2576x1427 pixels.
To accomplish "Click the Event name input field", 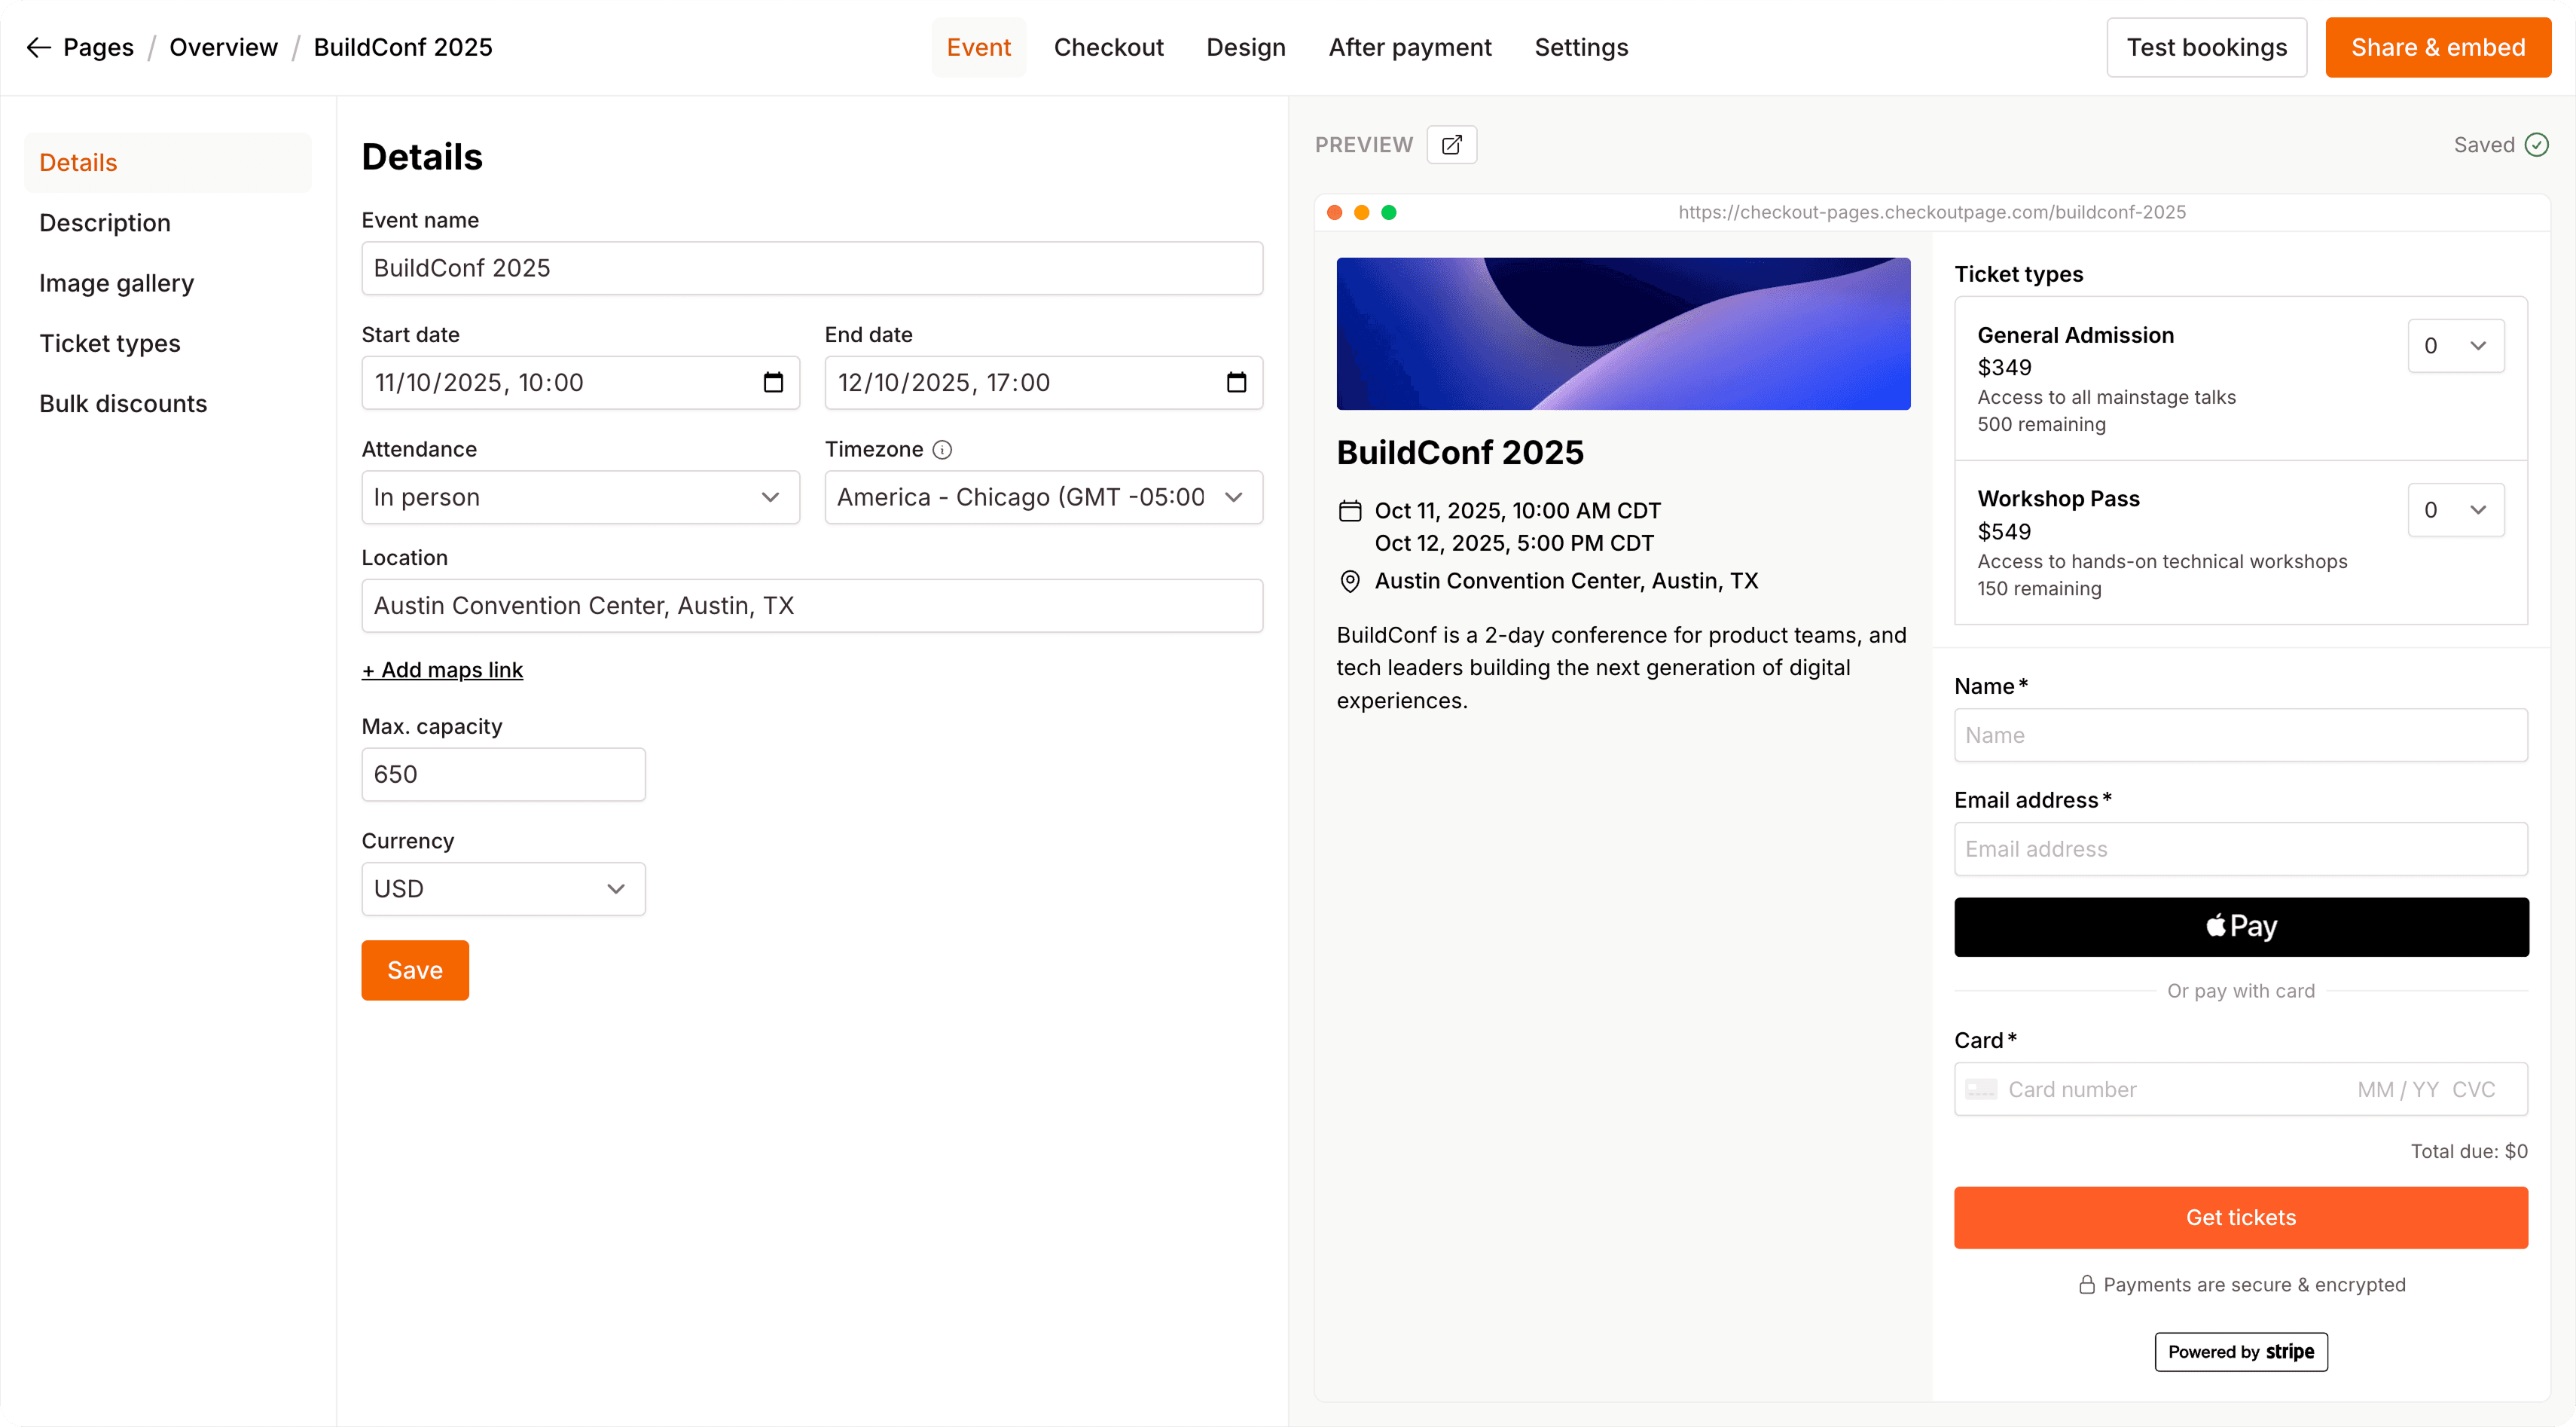I will (812, 268).
